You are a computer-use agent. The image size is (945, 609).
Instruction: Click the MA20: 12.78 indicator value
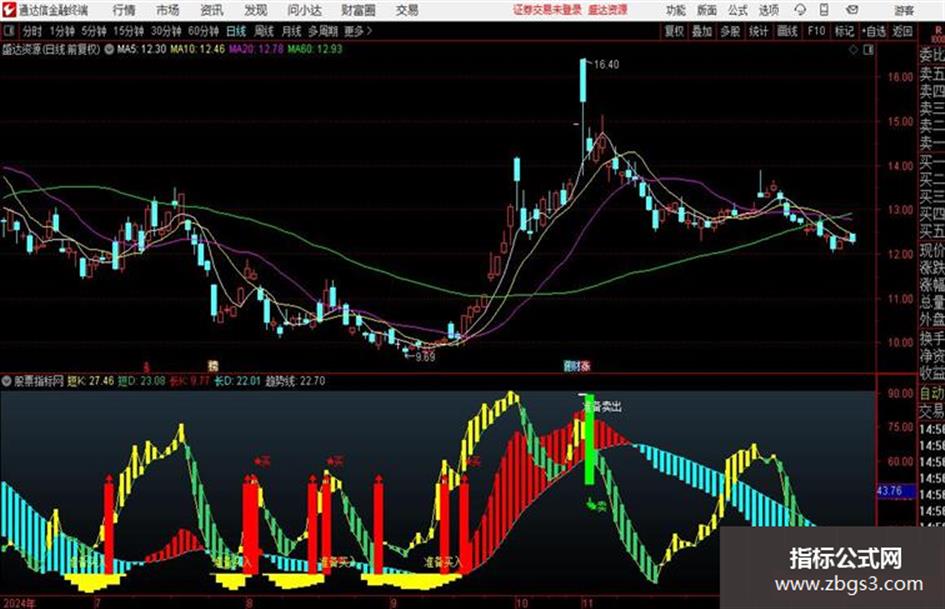click(256, 49)
